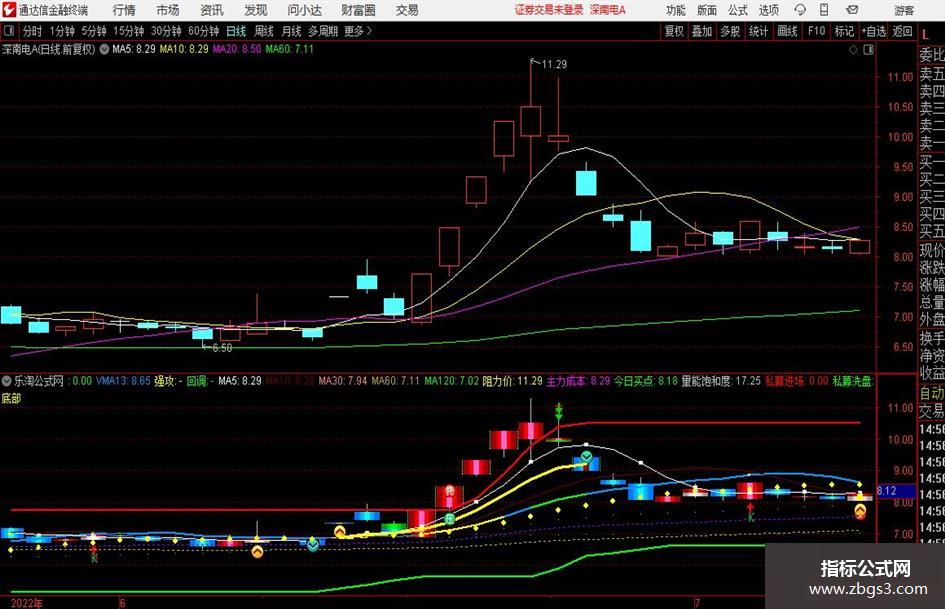Screen dimensions: 945x609
Task: Open the 行情 menu
Action: [x=124, y=10]
